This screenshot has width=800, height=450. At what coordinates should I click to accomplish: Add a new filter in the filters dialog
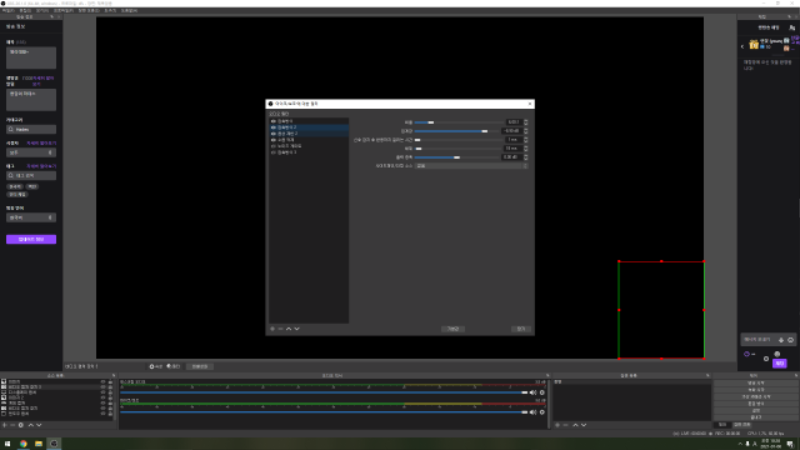pyautogui.click(x=272, y=329)
